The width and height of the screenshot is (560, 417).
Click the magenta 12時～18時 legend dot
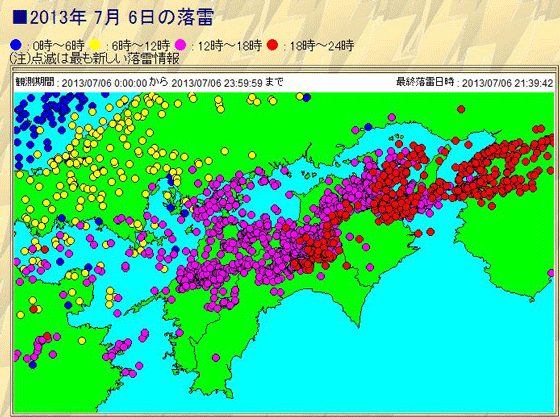point(181,45)
